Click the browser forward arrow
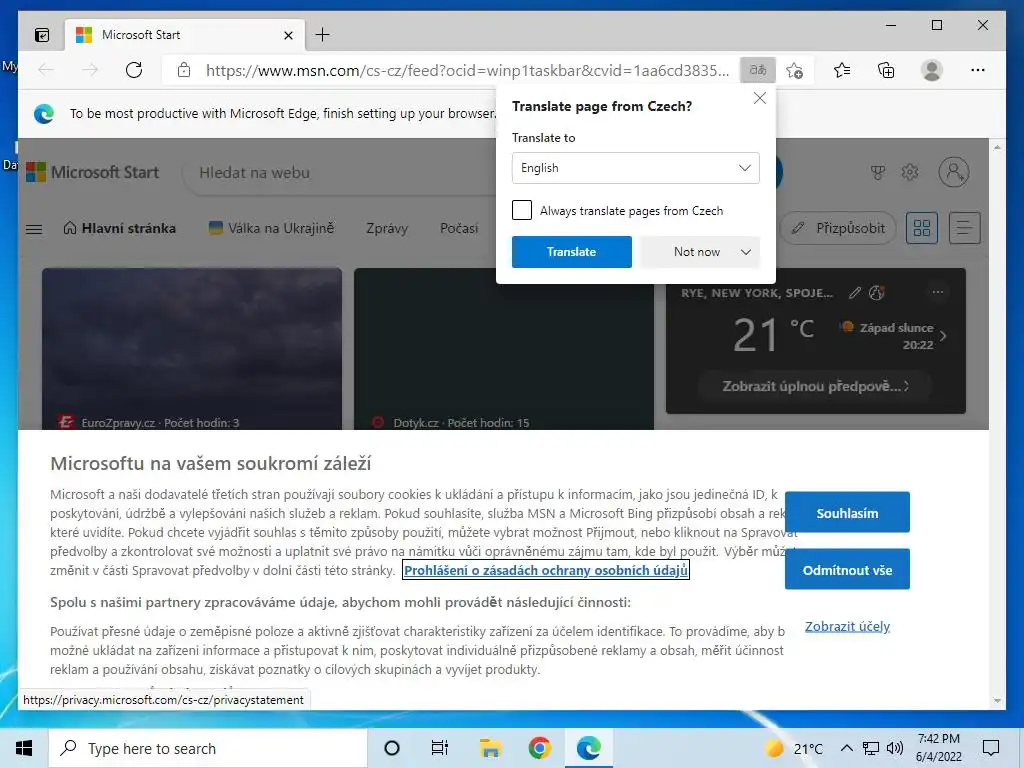The image size is (1024, 768). pyautogui.click(x=90, y=70)
